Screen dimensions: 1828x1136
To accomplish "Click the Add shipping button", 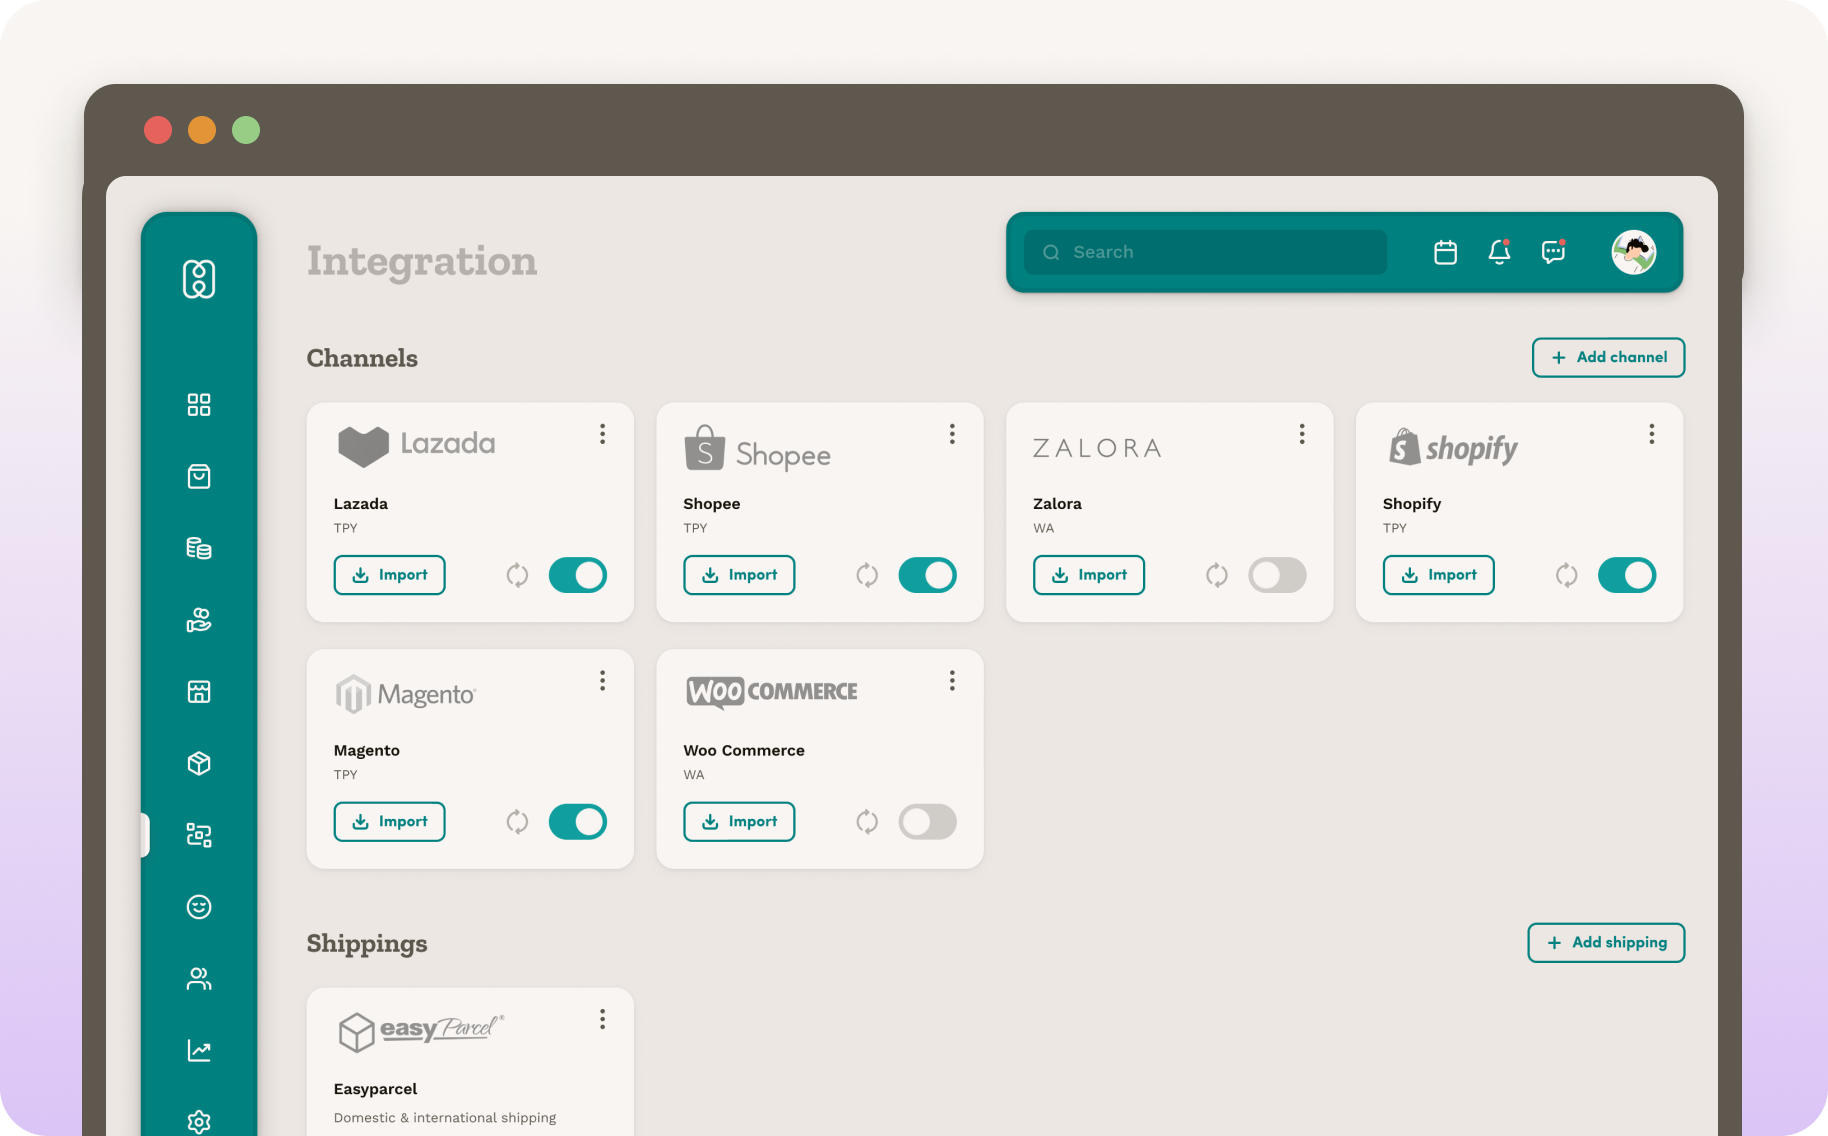I will point(1605,942).
